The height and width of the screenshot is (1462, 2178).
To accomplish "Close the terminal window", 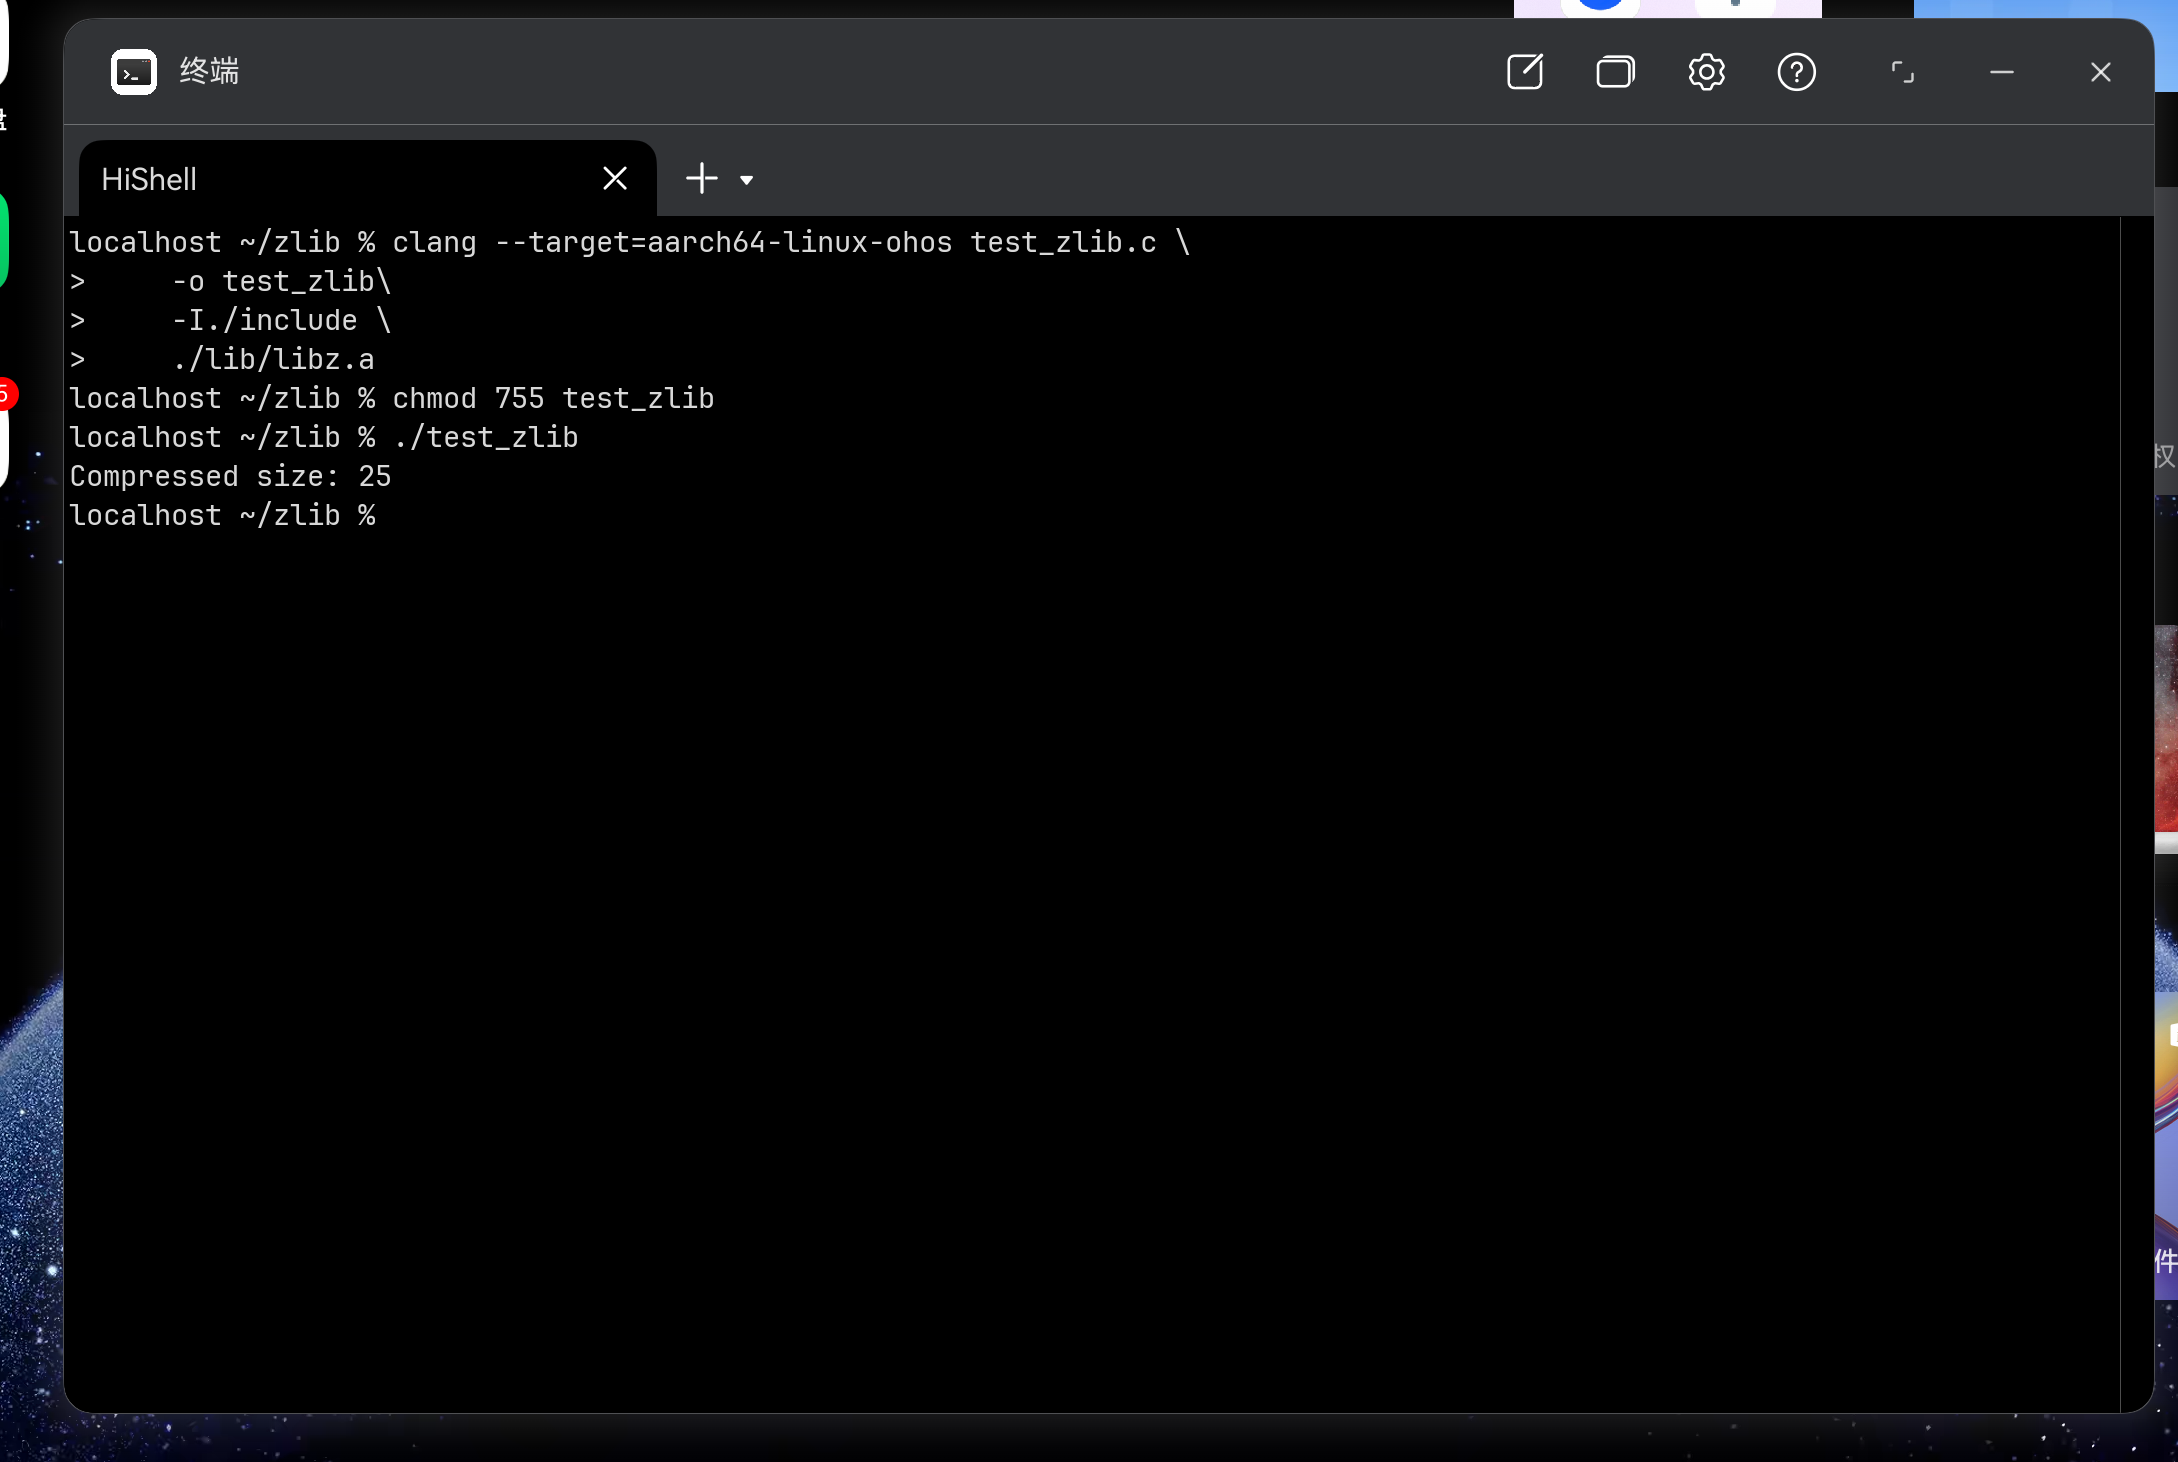I will pyautogui.click(x=2100, y=72).
